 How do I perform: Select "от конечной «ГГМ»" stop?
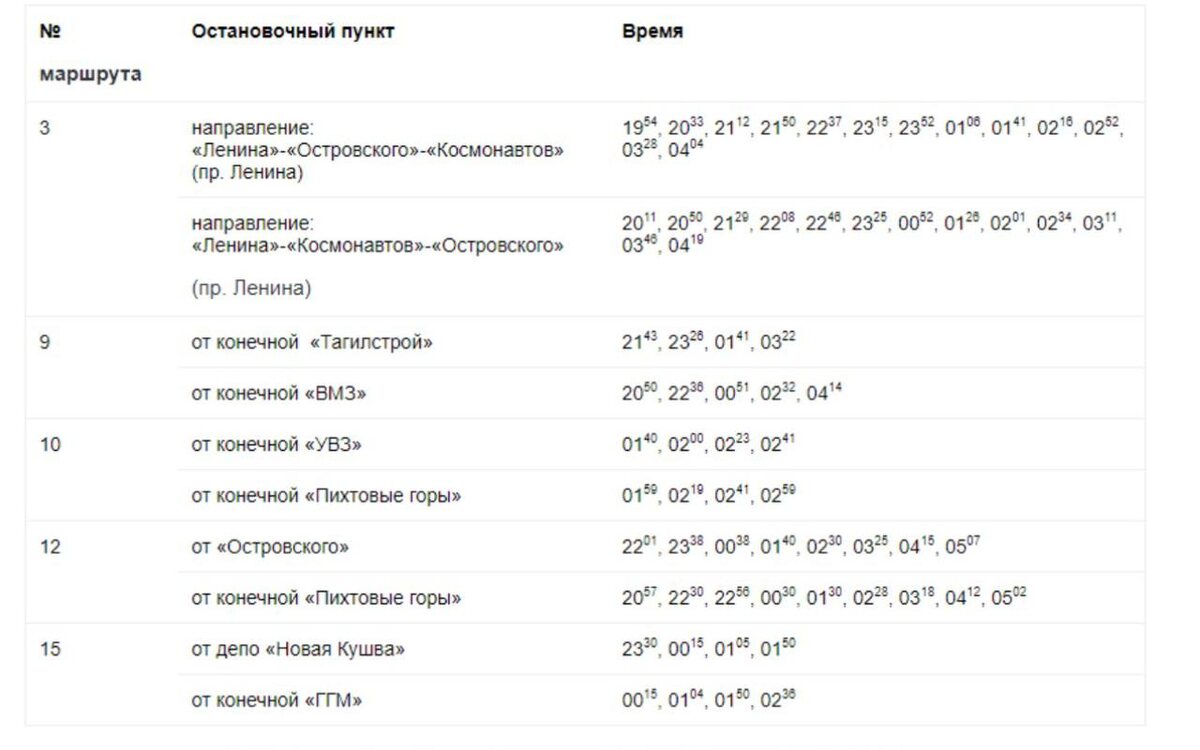277,701
